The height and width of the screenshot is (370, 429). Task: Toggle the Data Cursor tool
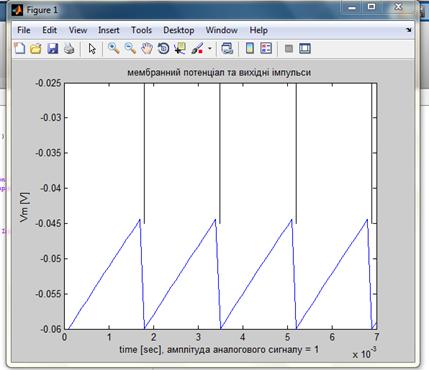(x=180, y=49)
